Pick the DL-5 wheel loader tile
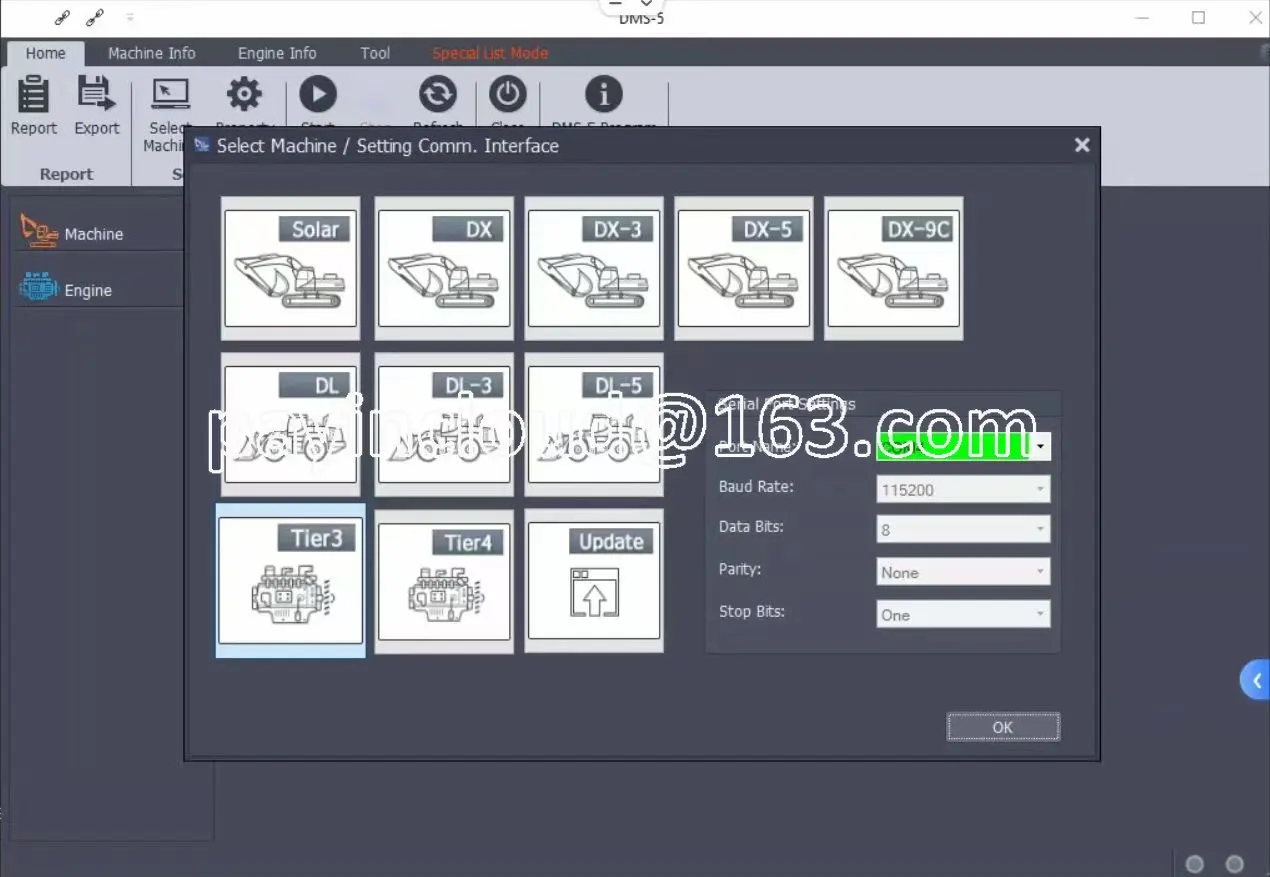The height and width of the screenshot is (877, 1270). [x=594, y=424]
